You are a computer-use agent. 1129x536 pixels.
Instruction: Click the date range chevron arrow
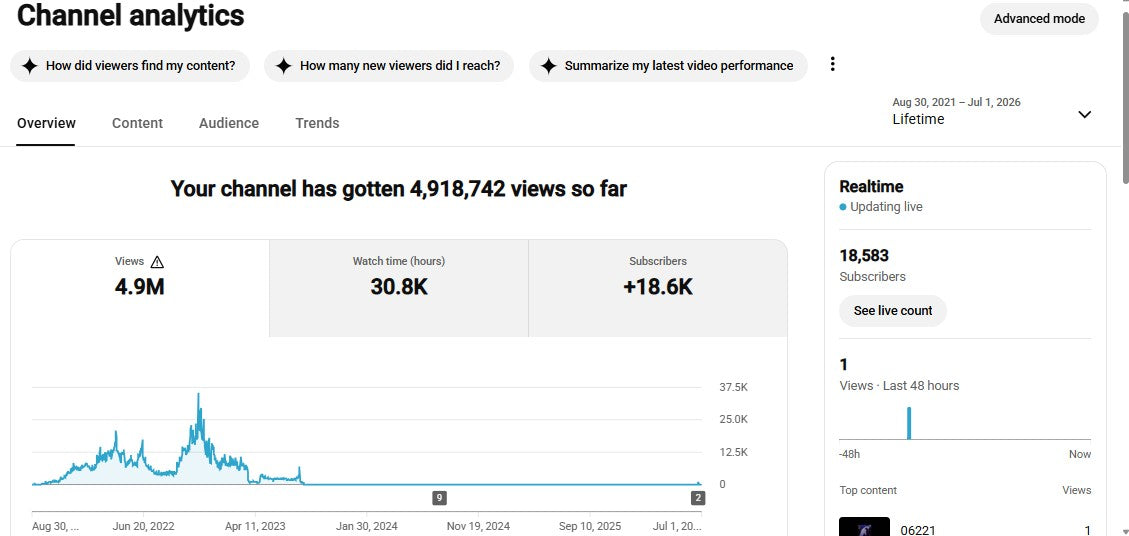[1084, 115]
